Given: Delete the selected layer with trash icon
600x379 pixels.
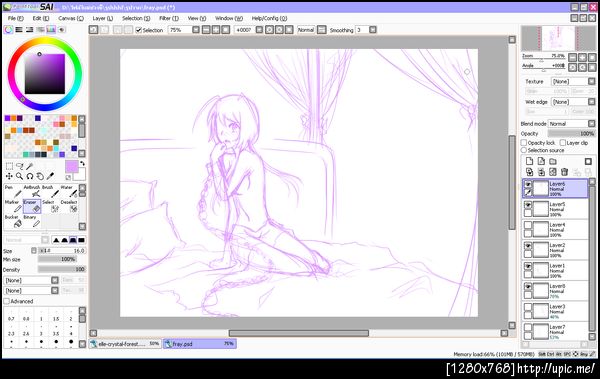Looking at the screenshot, I should click(x=564, y=172).
